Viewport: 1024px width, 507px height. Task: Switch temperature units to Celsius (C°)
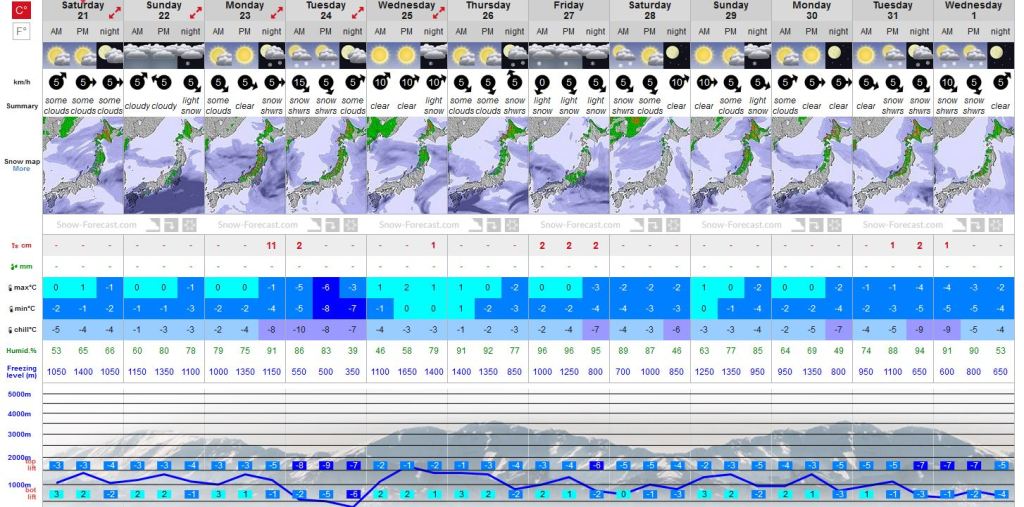tap(21, 10)
